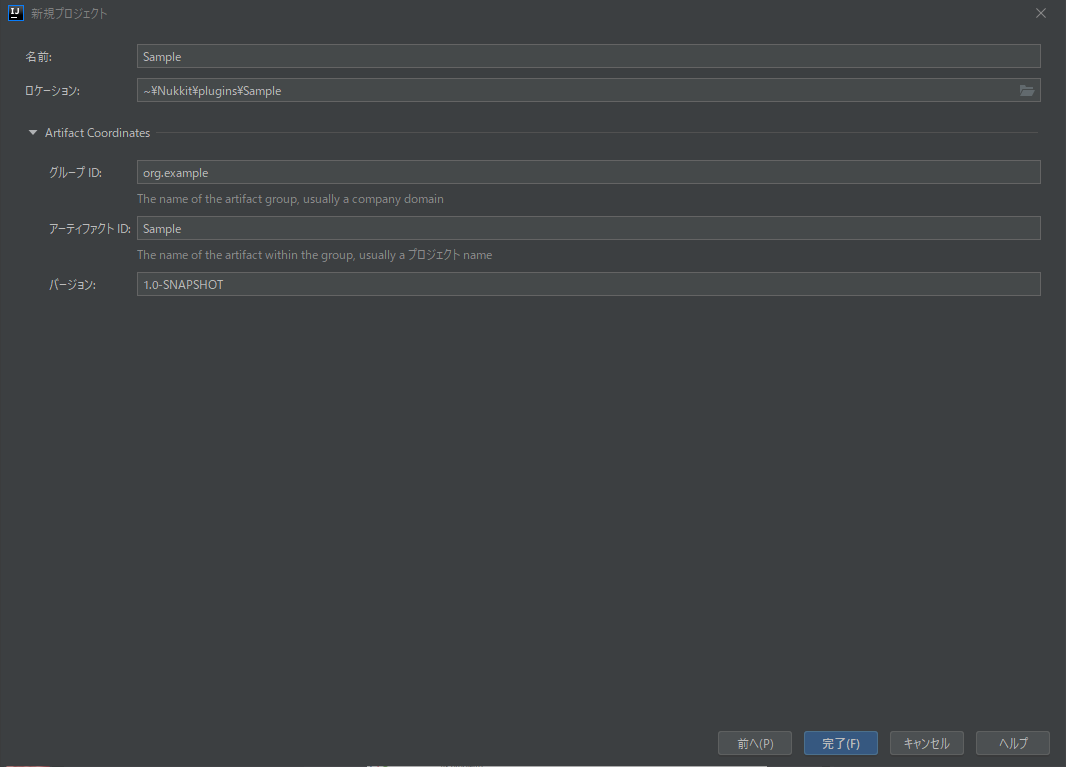Click the 名前: label
The image size is (1066, 767).
pos(39,57)
